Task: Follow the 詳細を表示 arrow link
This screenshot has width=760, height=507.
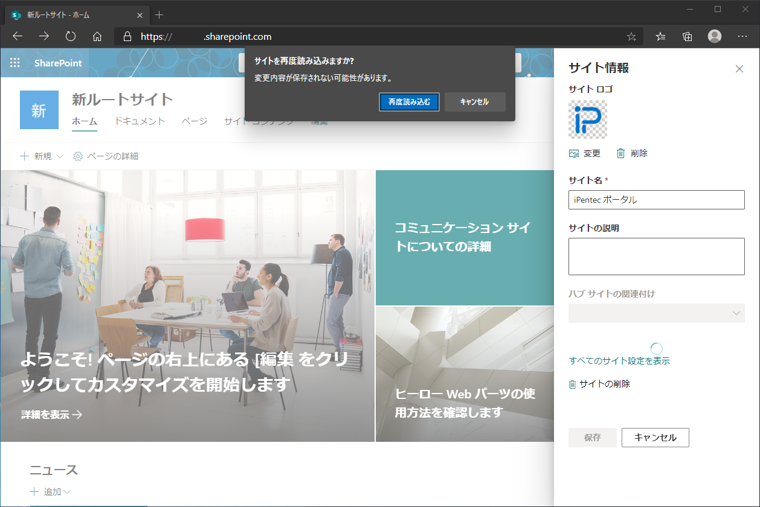Action: point(51,414)
